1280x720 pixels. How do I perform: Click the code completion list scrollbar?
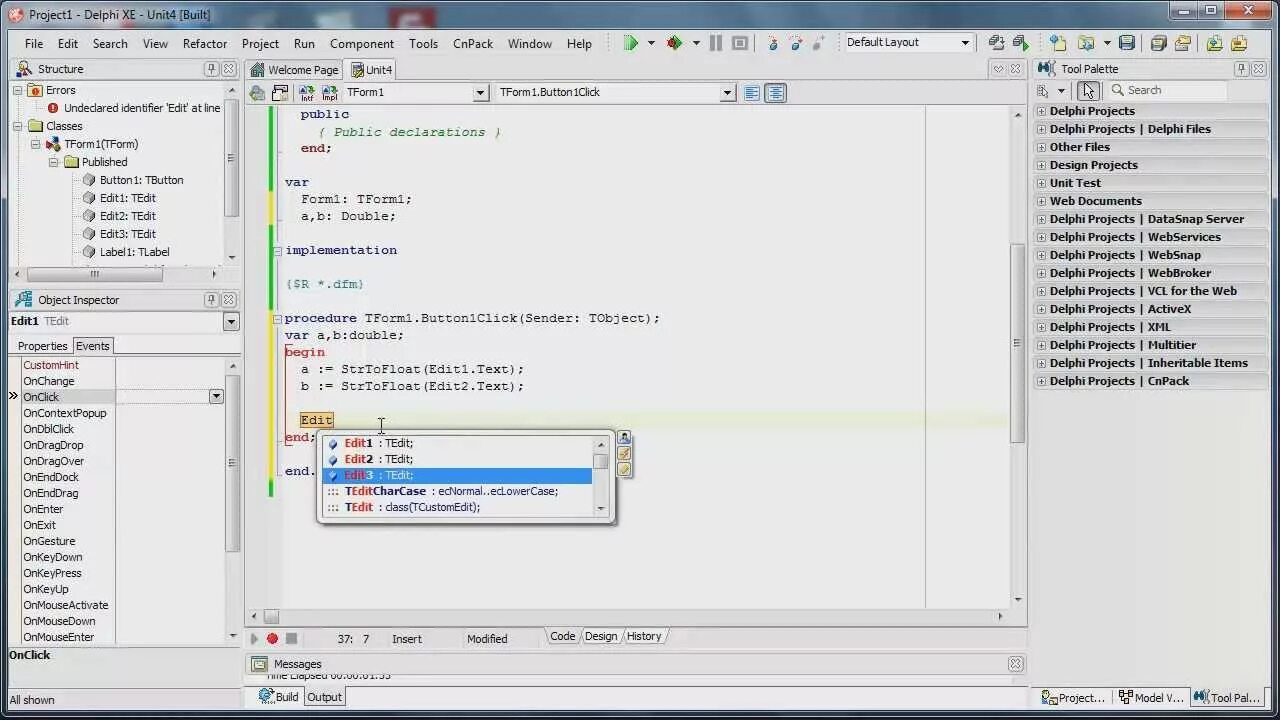pos(601,475)
